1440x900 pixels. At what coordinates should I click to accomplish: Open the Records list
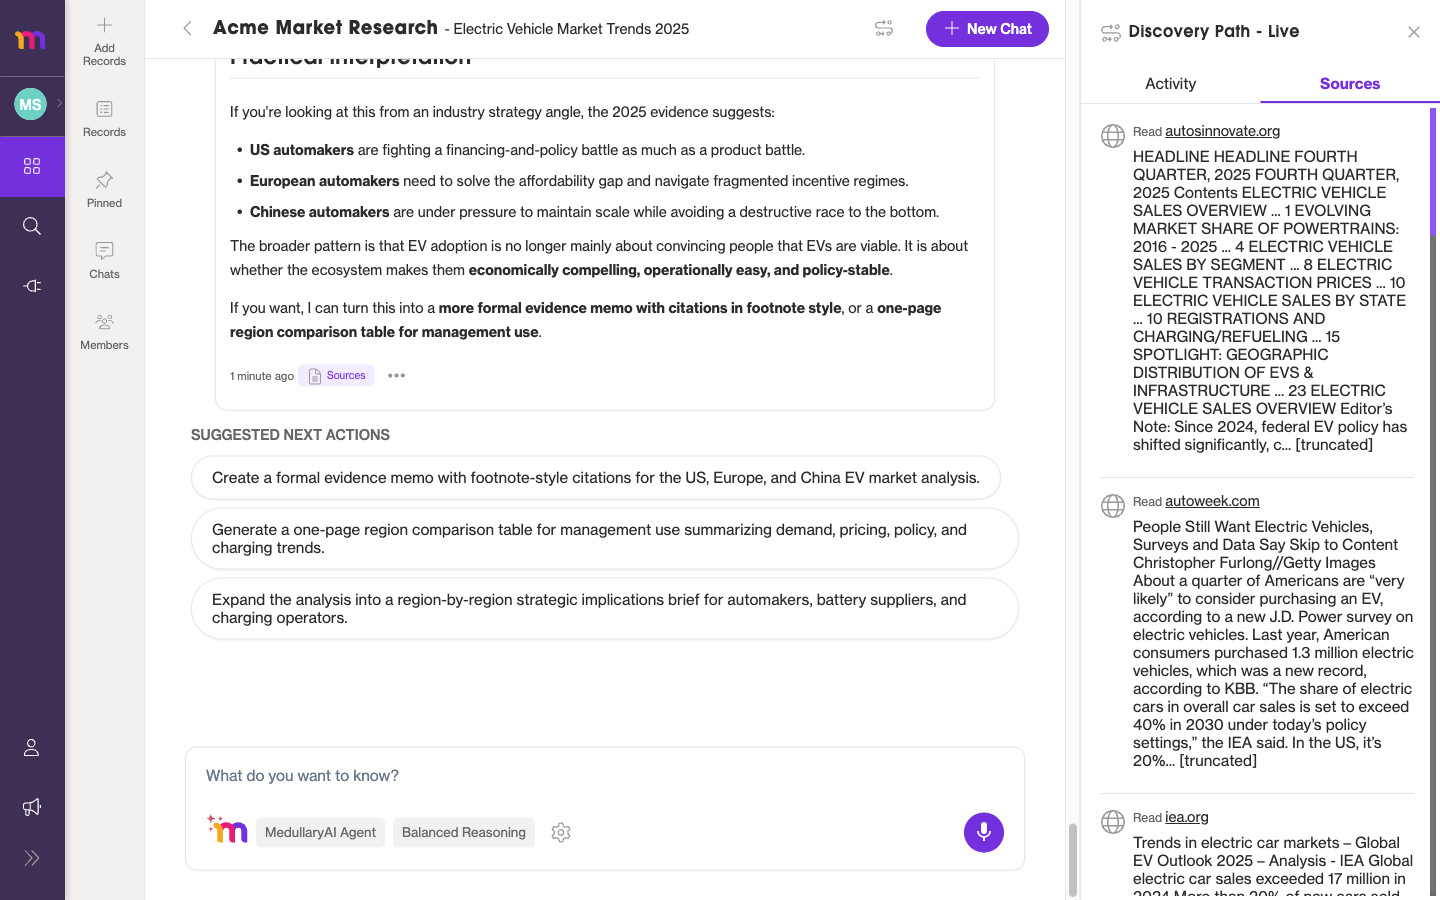(104, 119)
